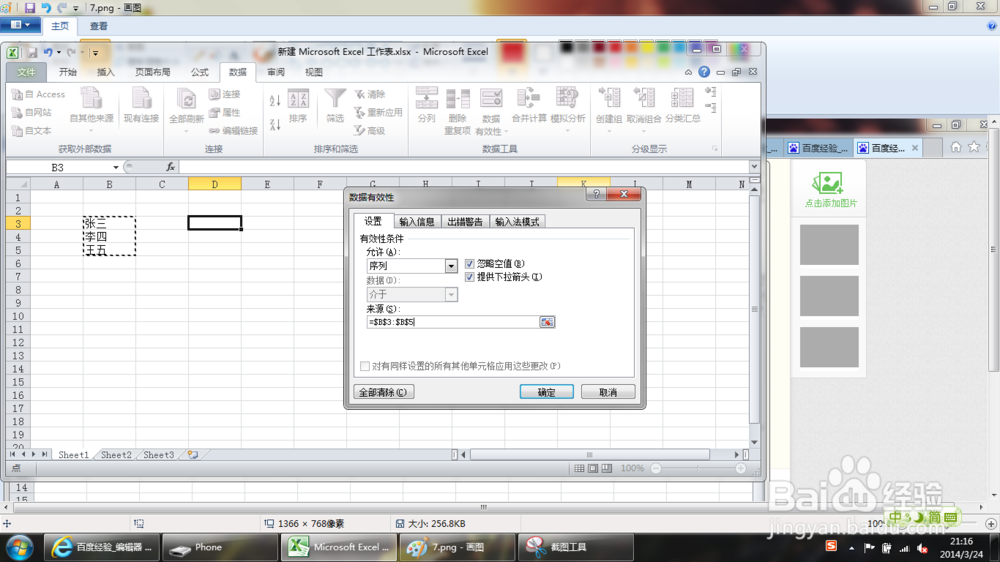Click the Windows Start button
The width and height of the screenshot is (1000, 562).
pyautogui.click(x=19, y=547)
